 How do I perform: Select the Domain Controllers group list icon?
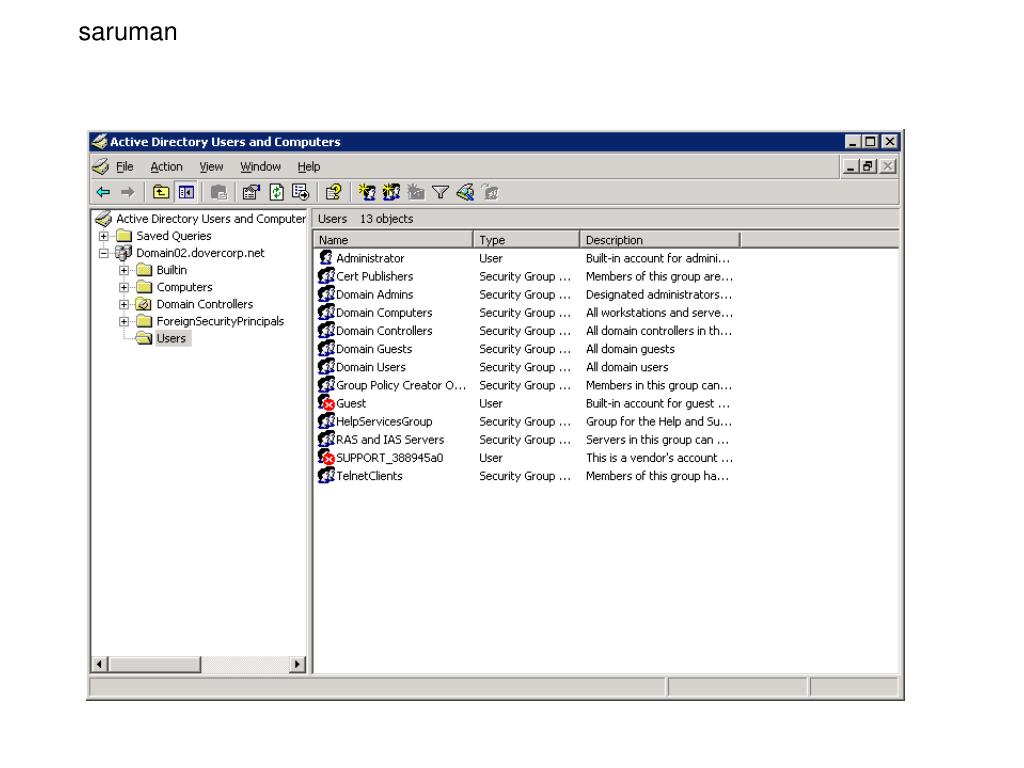point(326,330)
